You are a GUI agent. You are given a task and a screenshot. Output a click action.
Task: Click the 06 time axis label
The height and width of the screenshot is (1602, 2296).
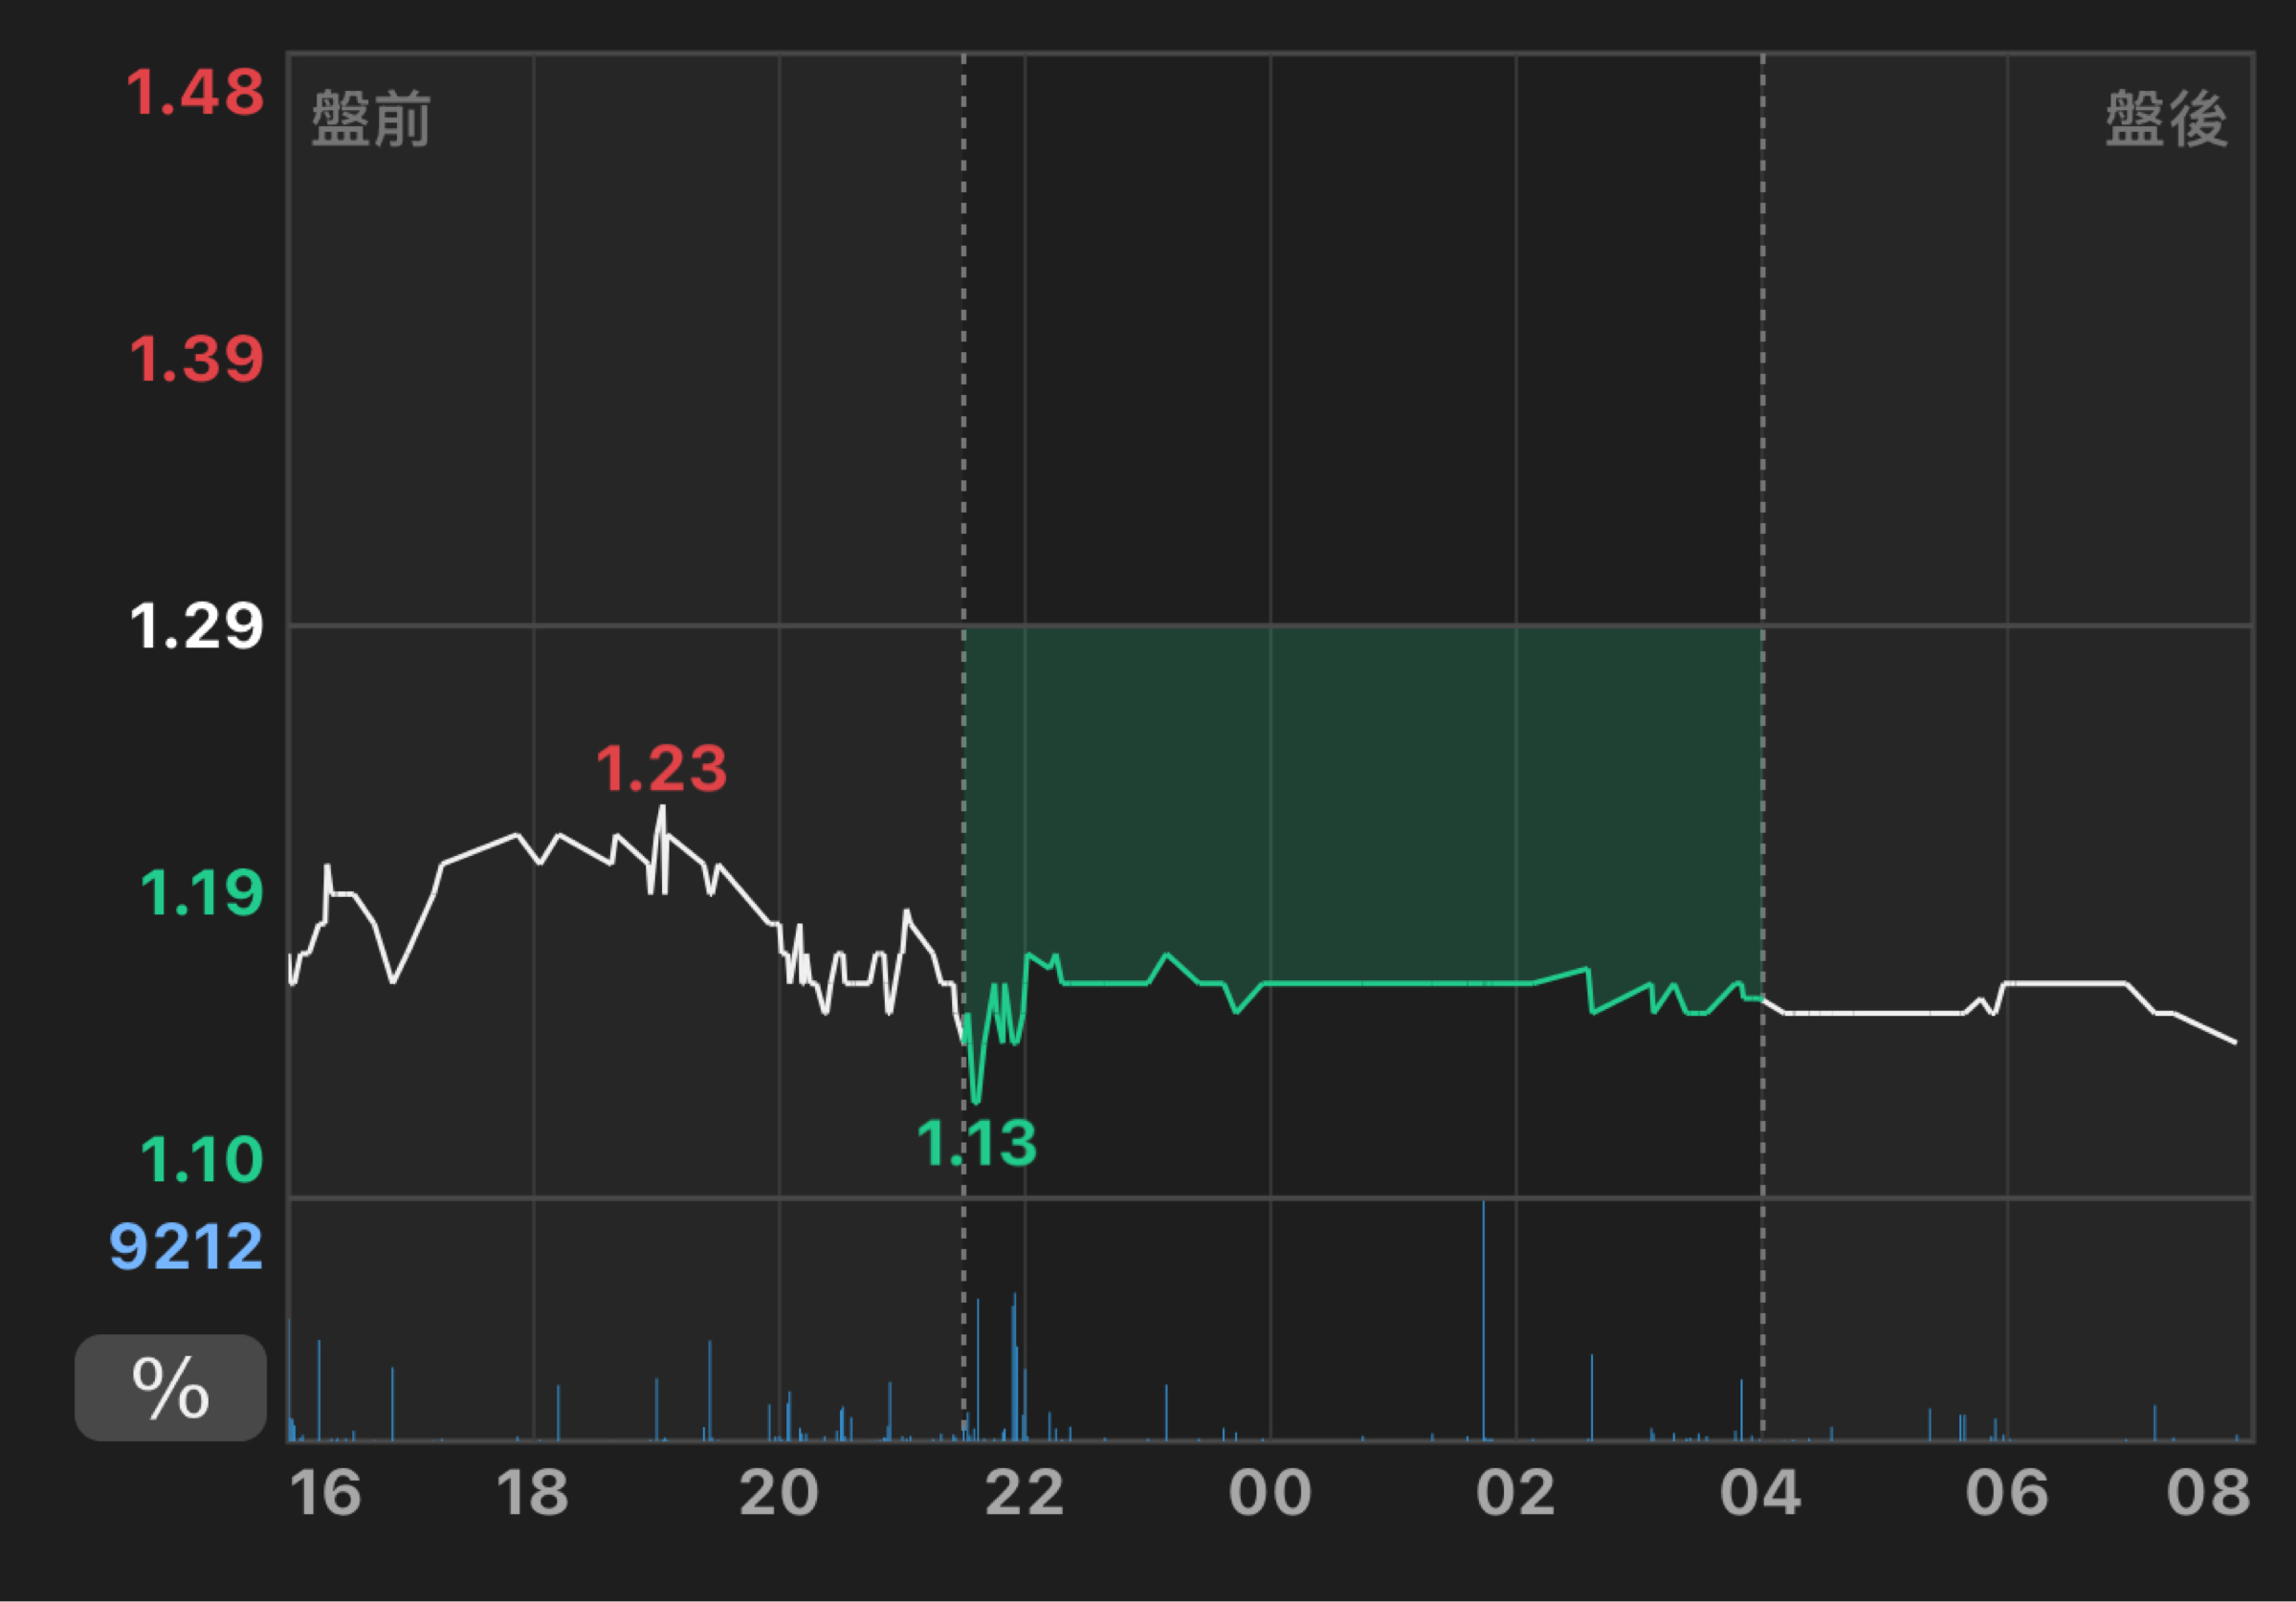2006,1494
